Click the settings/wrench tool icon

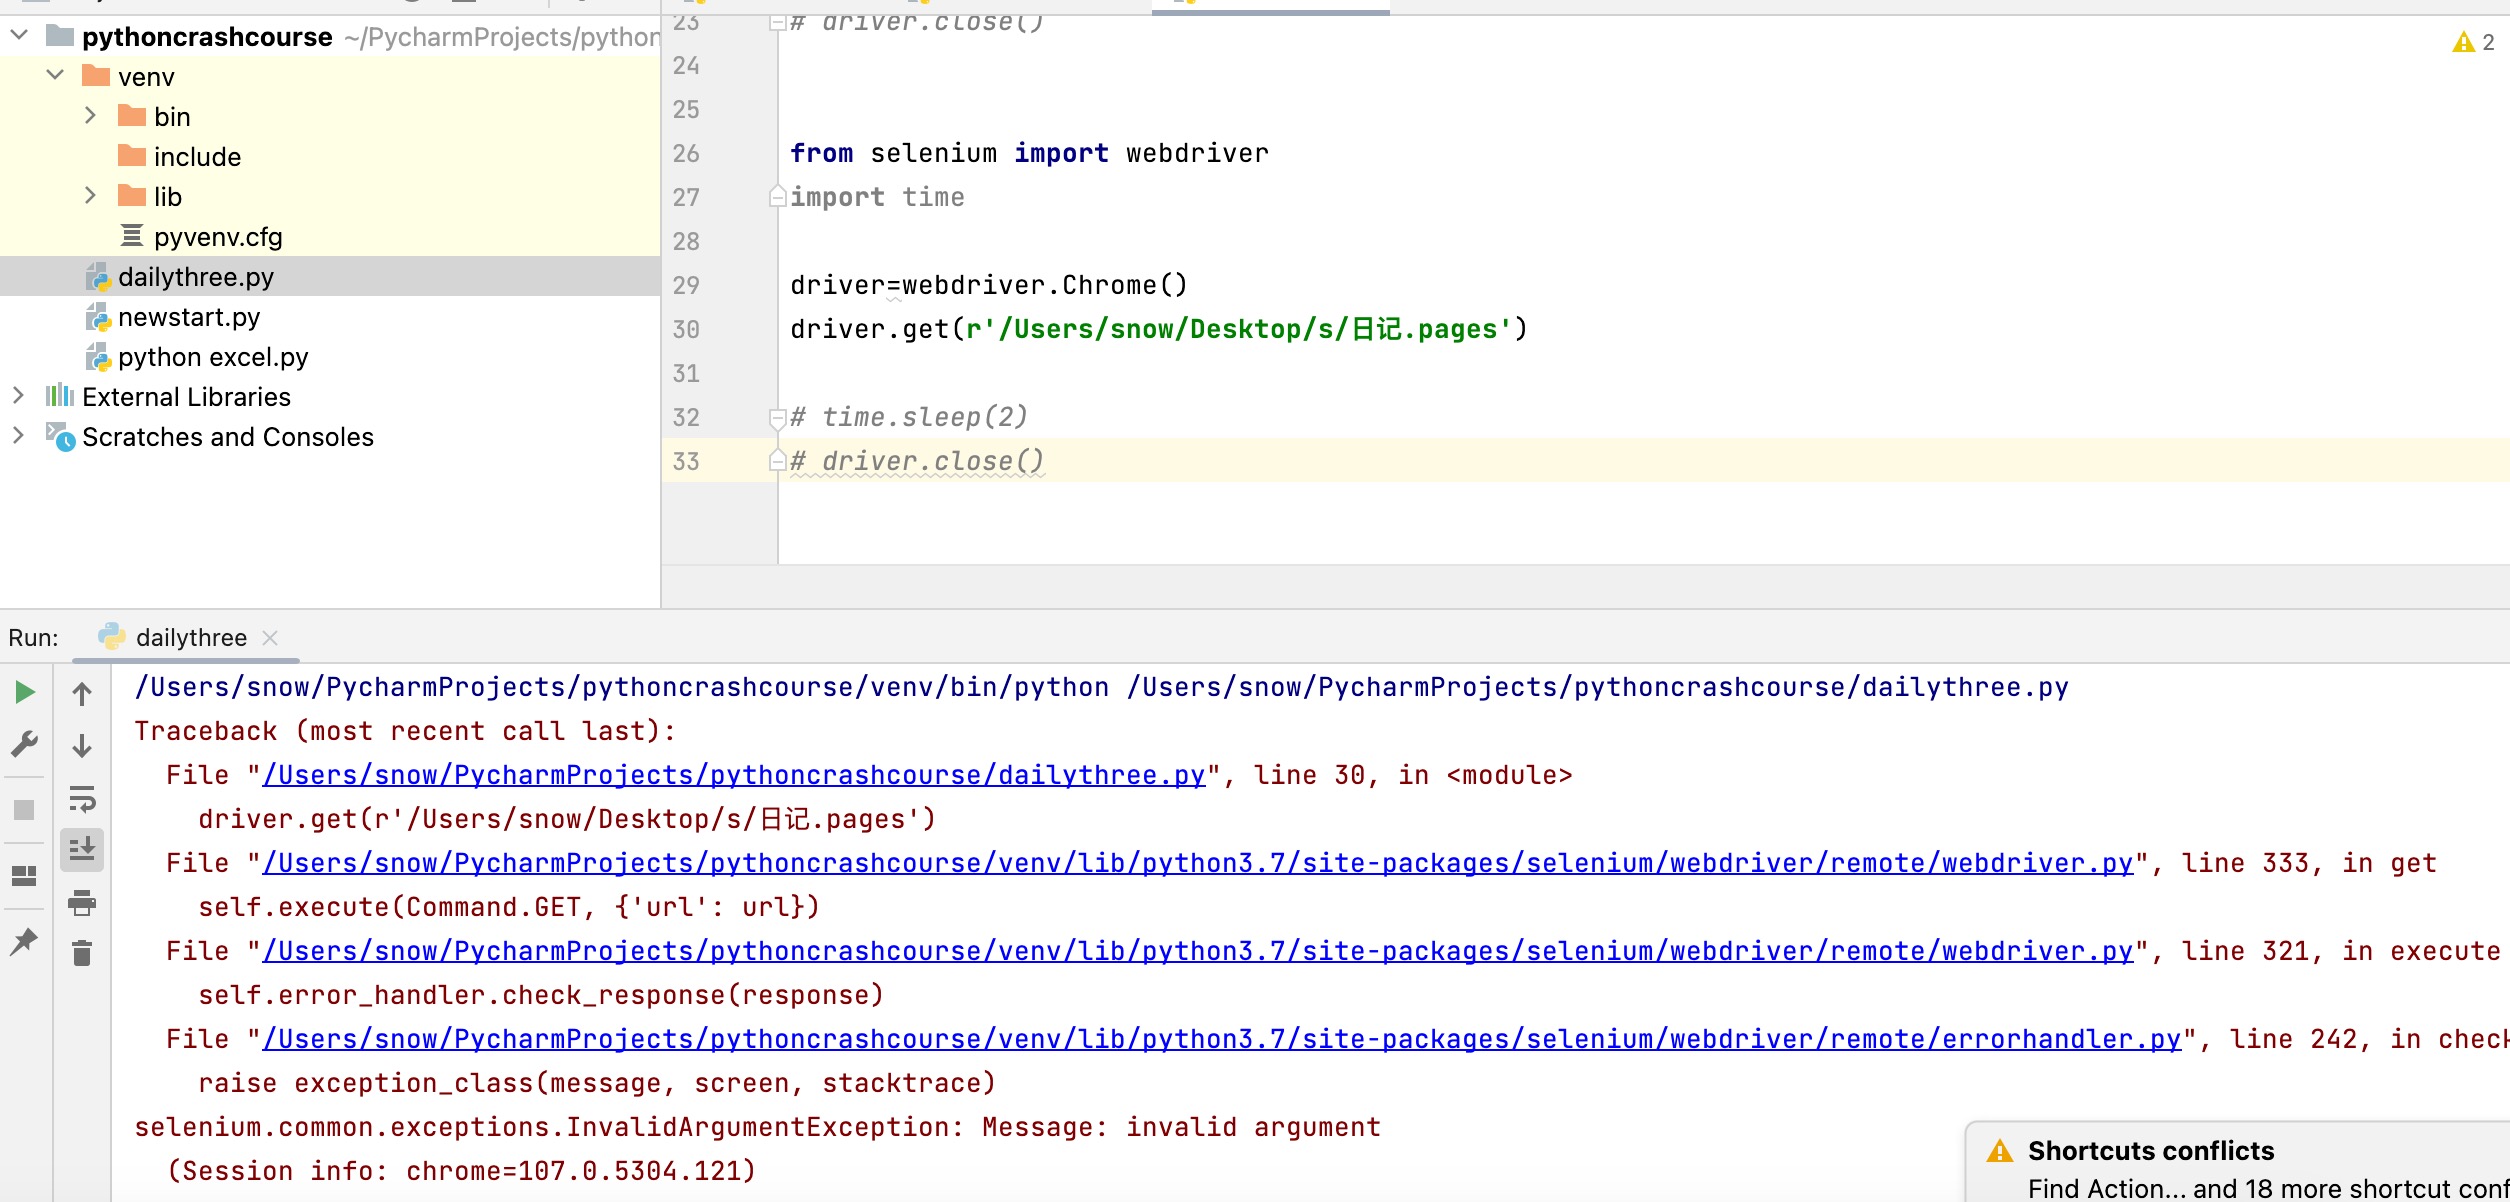point(24,741)
